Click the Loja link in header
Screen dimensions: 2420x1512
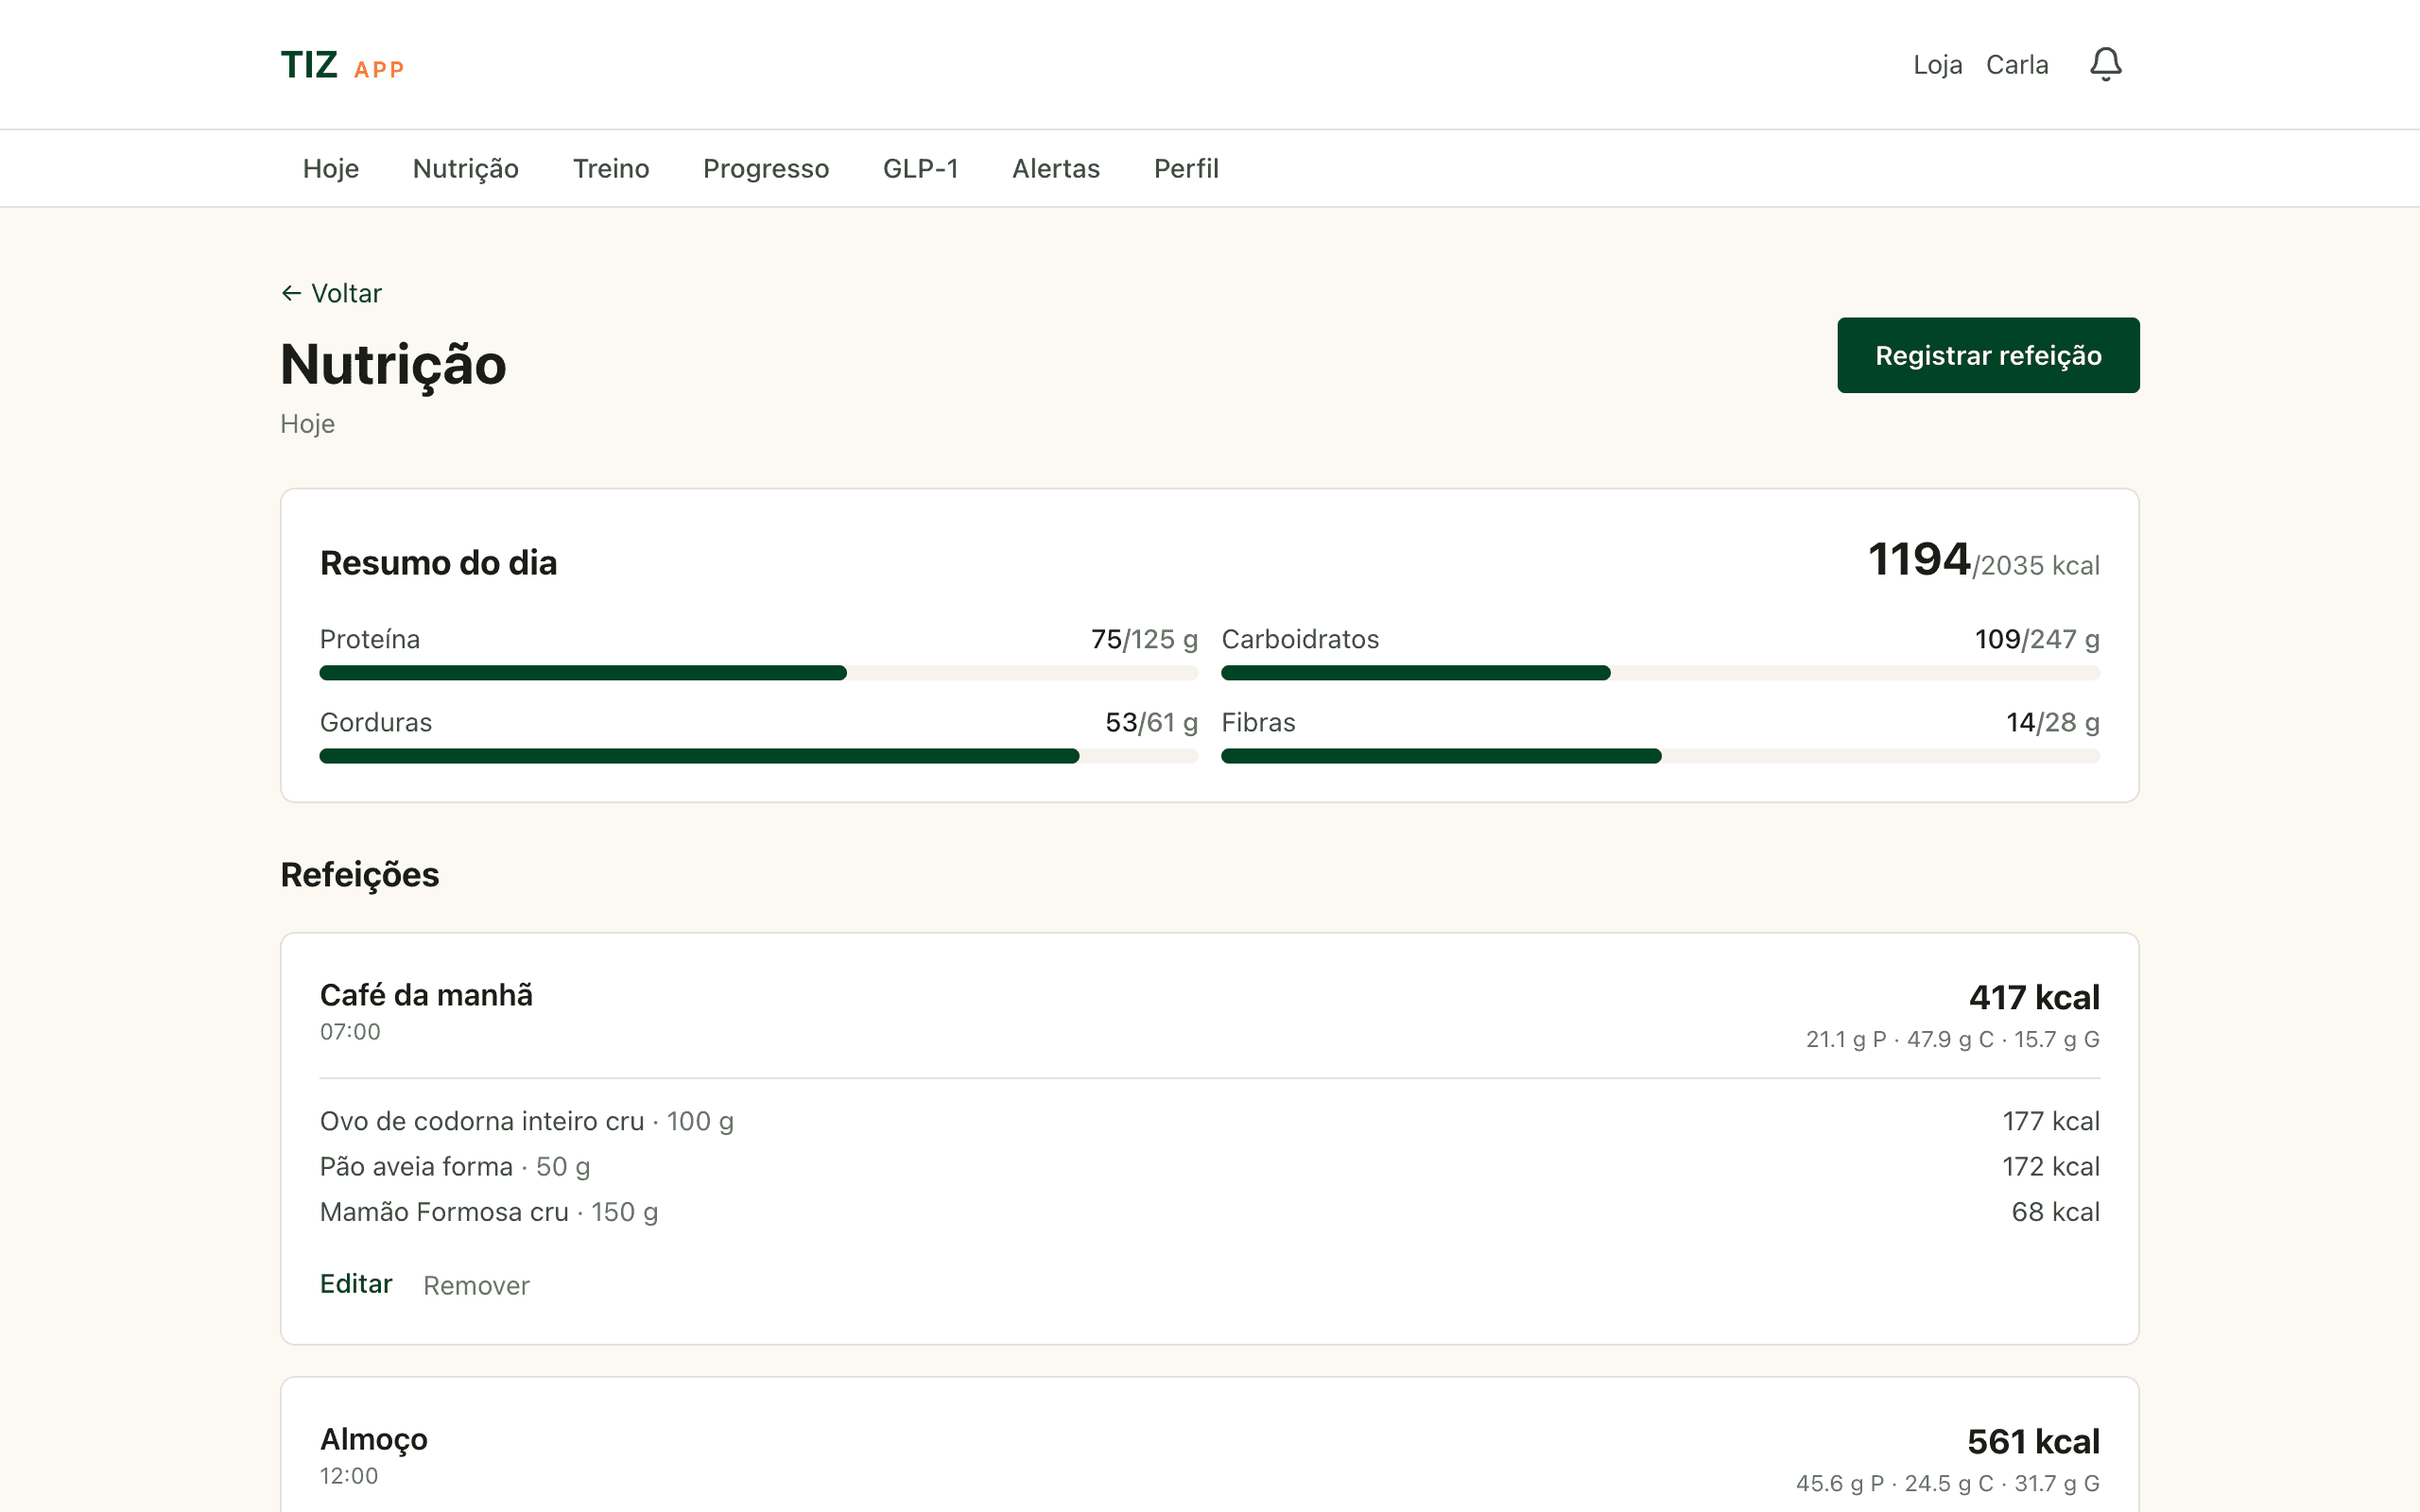click(1937, 65)
